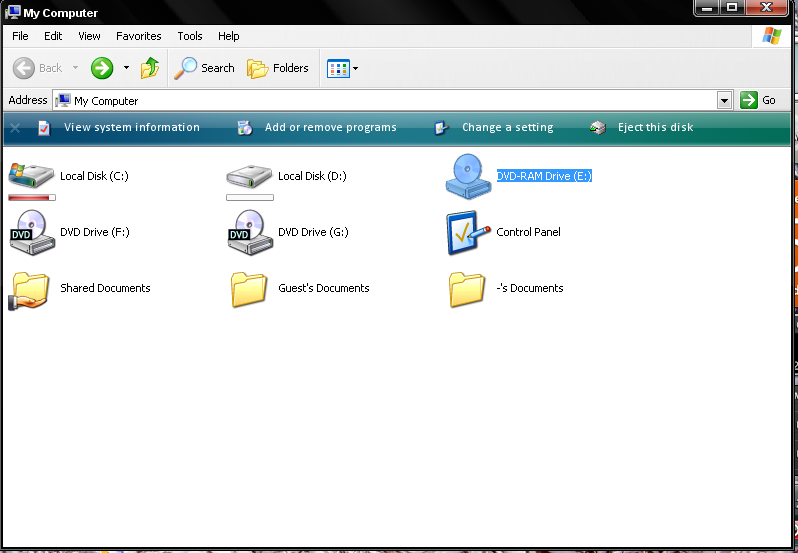Image resolution: width=798 pixels, height=553 pixels.
Task: Click the My Computer title bar icon
Action: point(13,12)
